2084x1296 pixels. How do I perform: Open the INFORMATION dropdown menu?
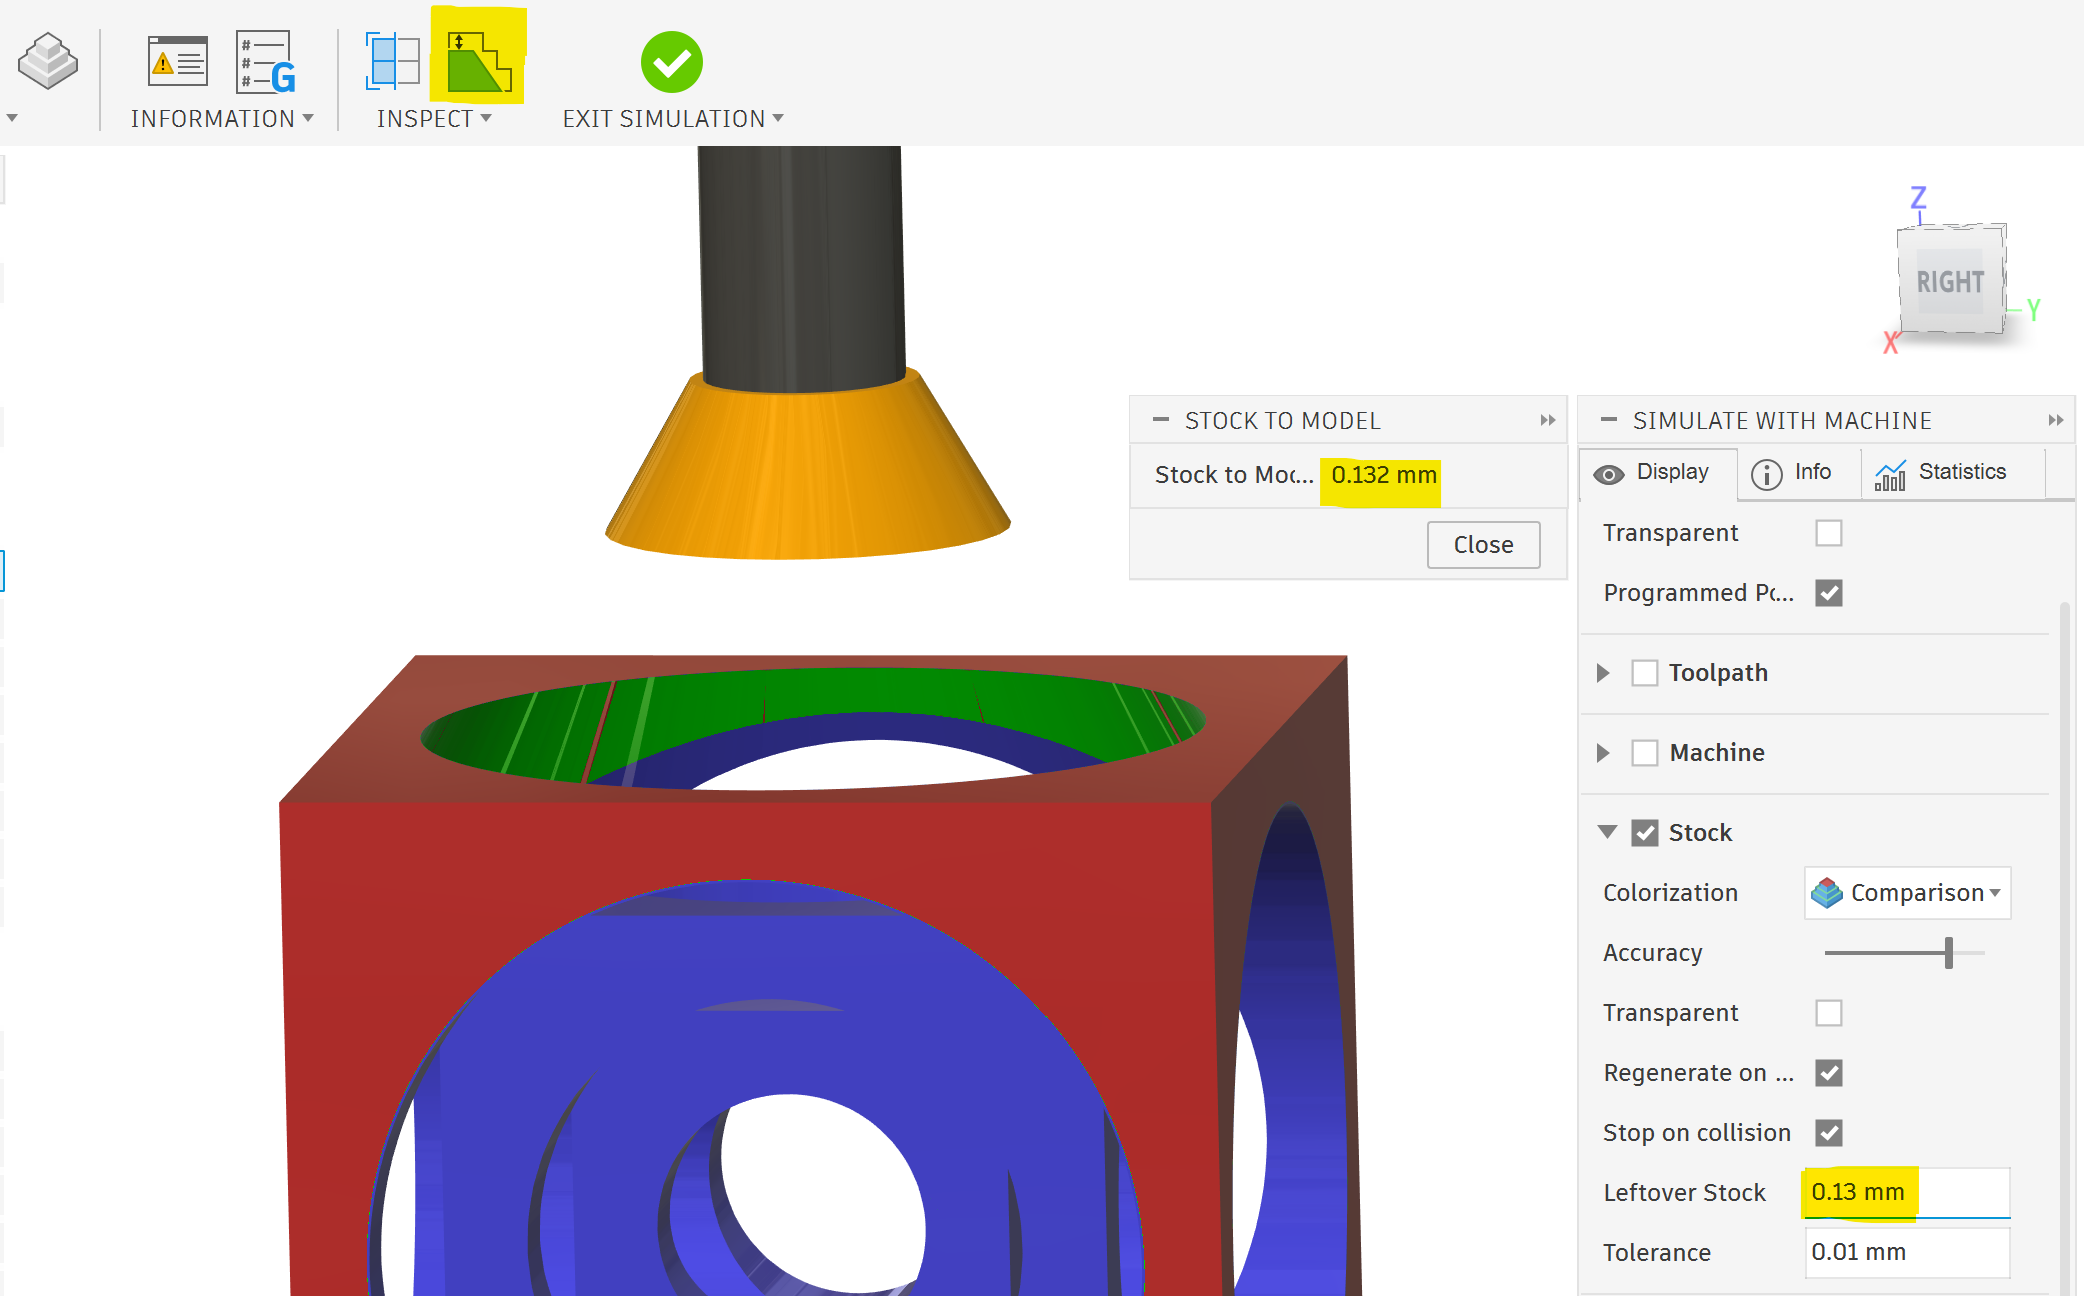click(x=222, y=119)
